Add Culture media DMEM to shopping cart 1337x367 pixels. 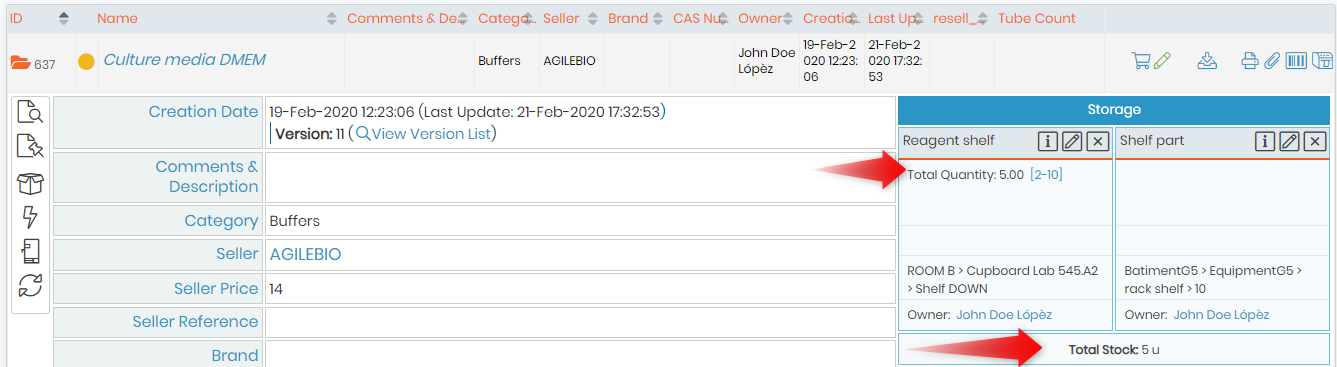1140,61
